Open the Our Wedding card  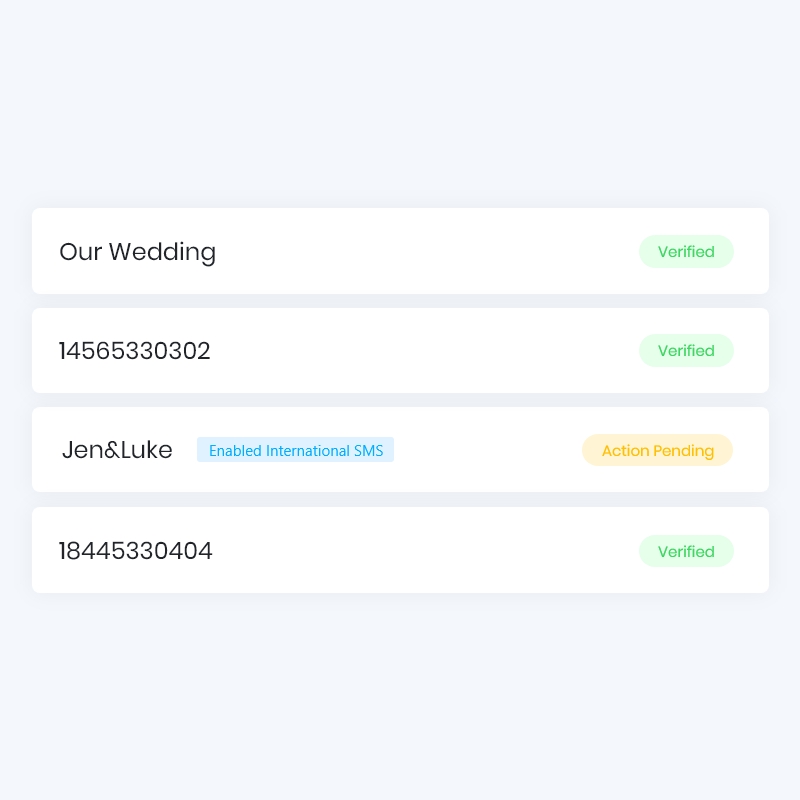(400, 252)
